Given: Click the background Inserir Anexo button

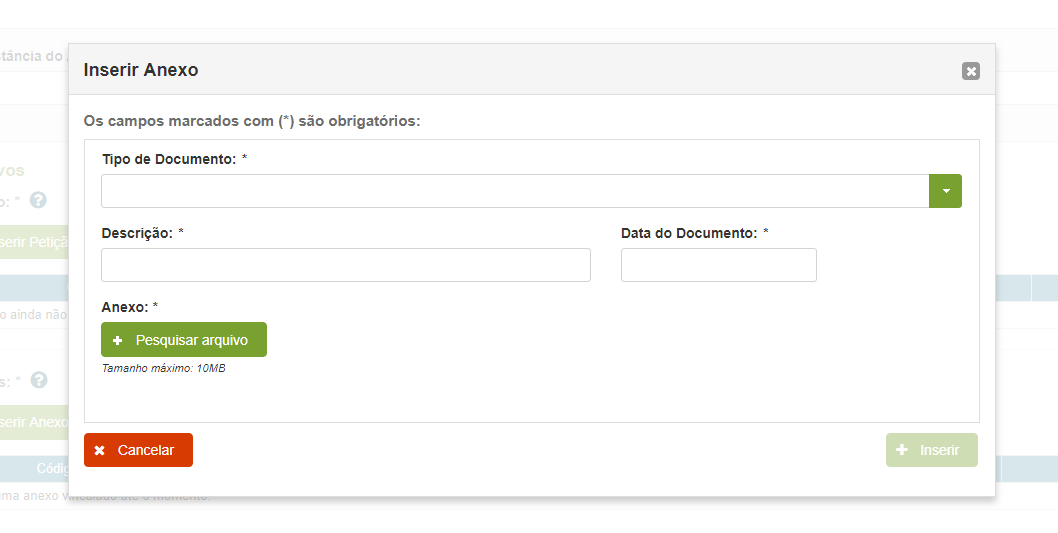Looking at the screenshot, I should (34, 422).
